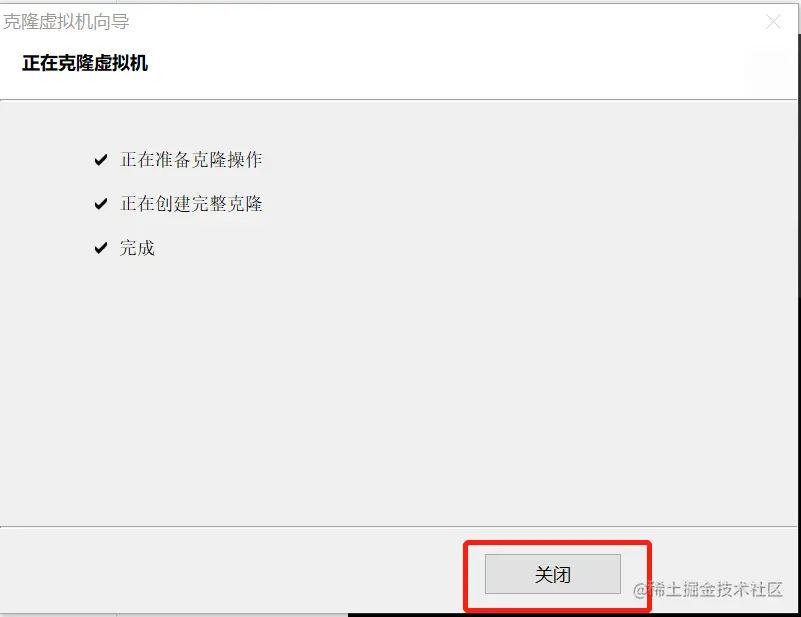Click the separator line above the button bar
This screenshot has height=617, width=801.
coord(398,527)
